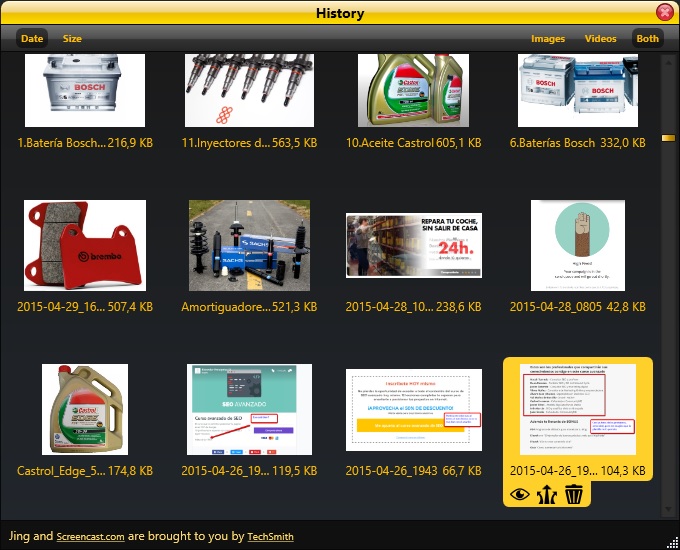Image resolution: width=680 pixels, height=550 pixels.
Task: Open the TechSmith link
Action: tap(270, 537)
